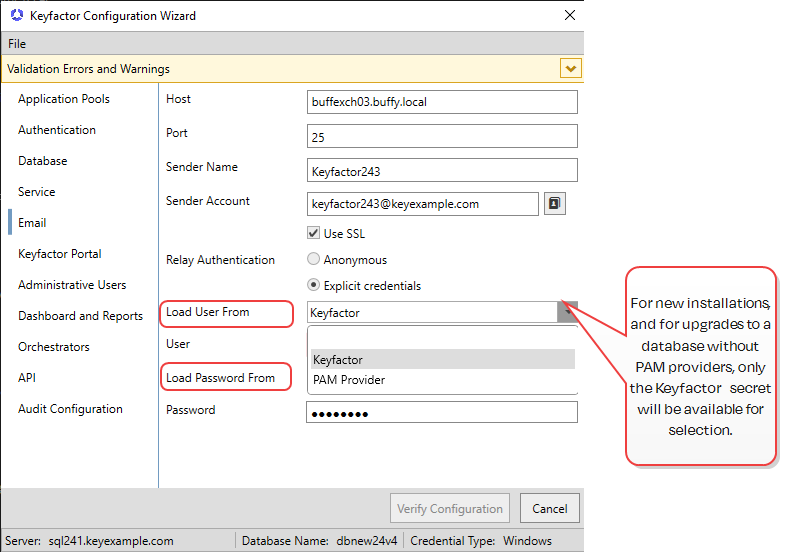Open the File menu
790x552 pixels.
point(17,44)
